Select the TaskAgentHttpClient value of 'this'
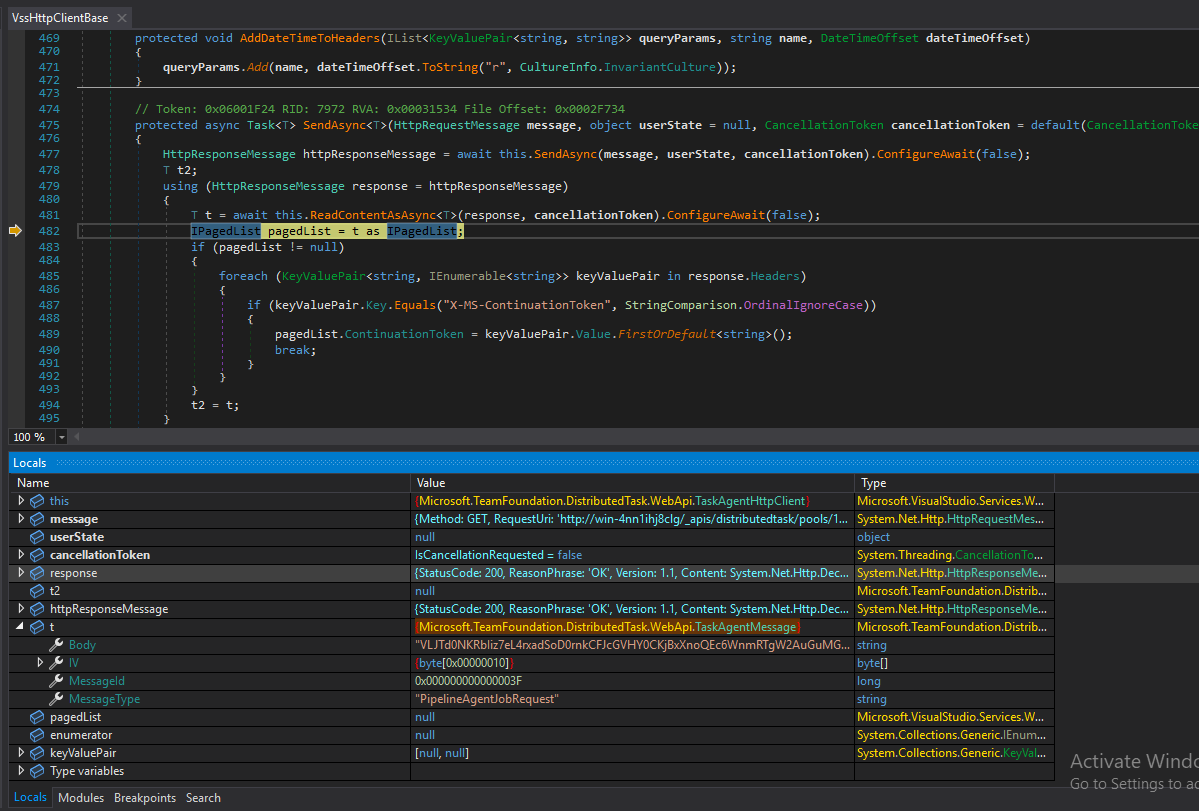Image resolution: width=1199 pixels, height=811 pixels. tap(612, 501)
